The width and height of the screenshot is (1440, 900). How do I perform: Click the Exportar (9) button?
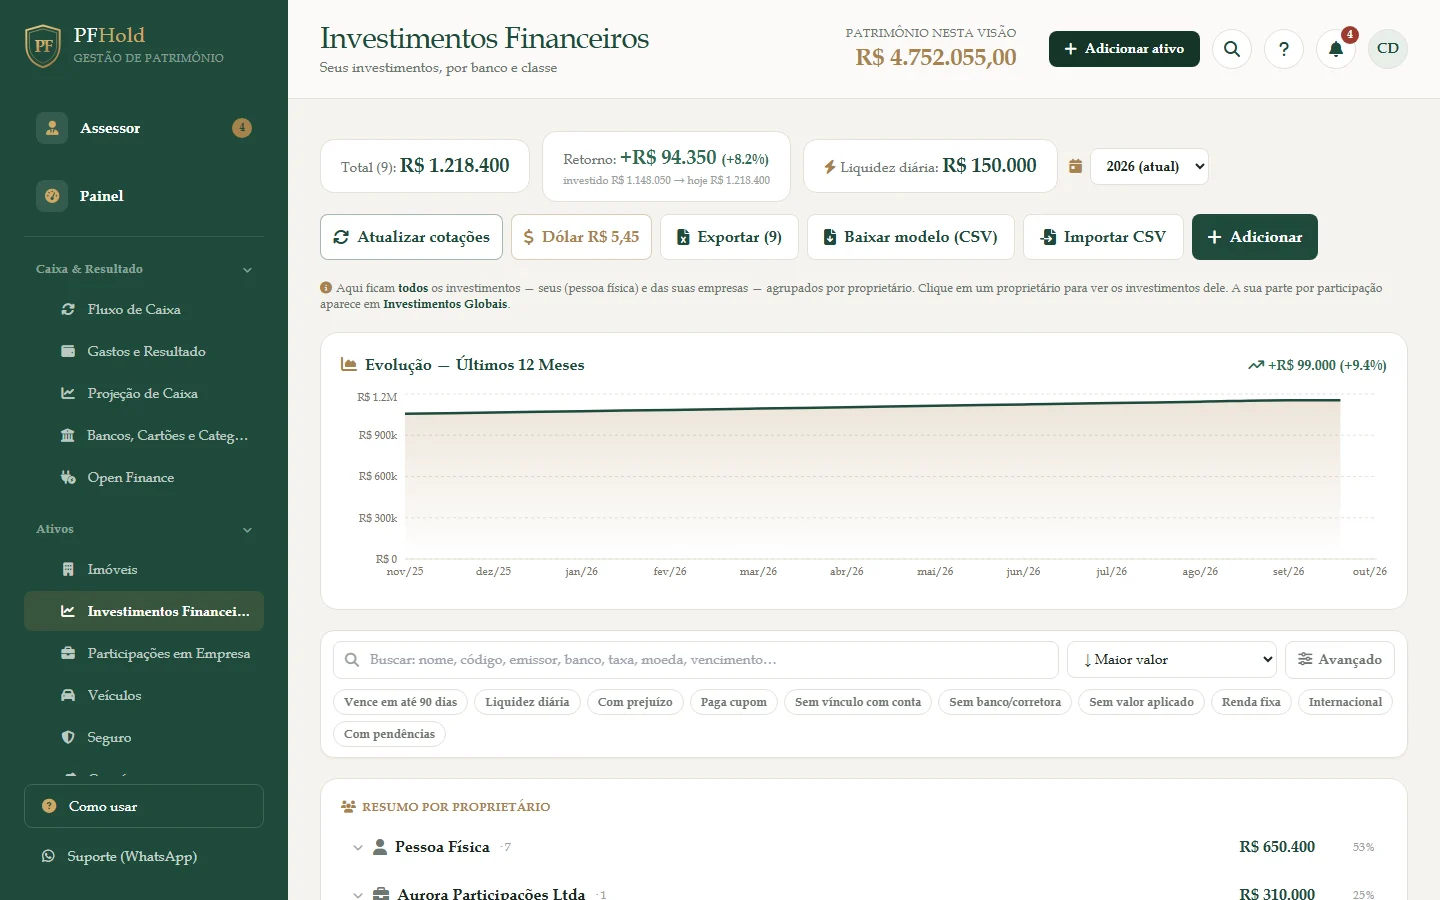tap(729, 237)
